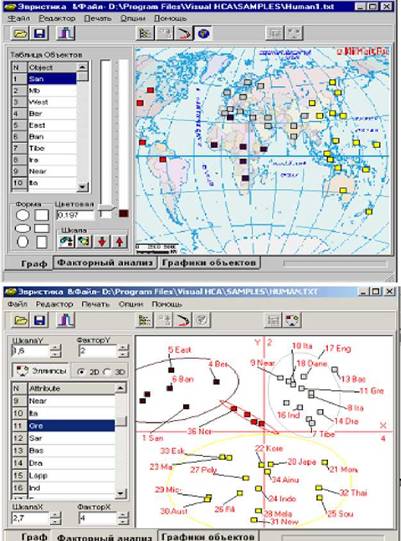Click ellipses icon in bottom window toolbar
The width and height of the screenshot is (401, 541).
292,320
